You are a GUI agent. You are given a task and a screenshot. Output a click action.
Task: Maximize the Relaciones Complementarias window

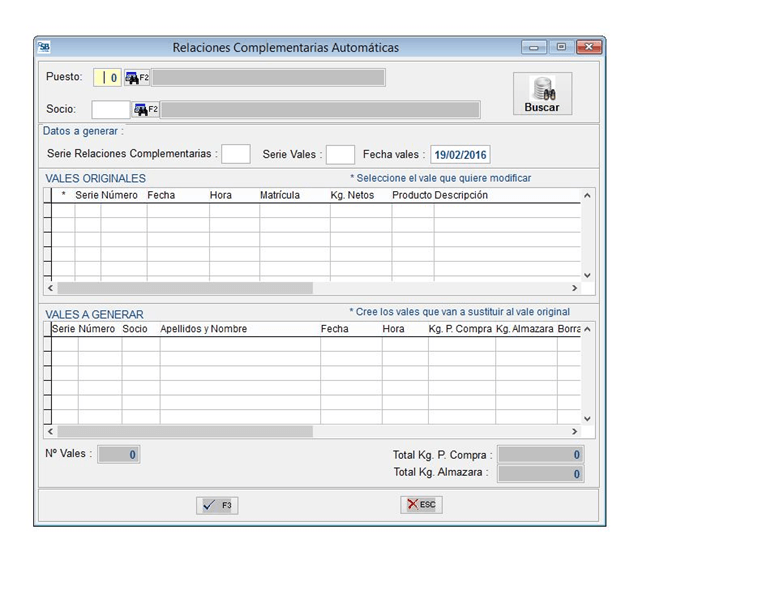tap(561, 47)
